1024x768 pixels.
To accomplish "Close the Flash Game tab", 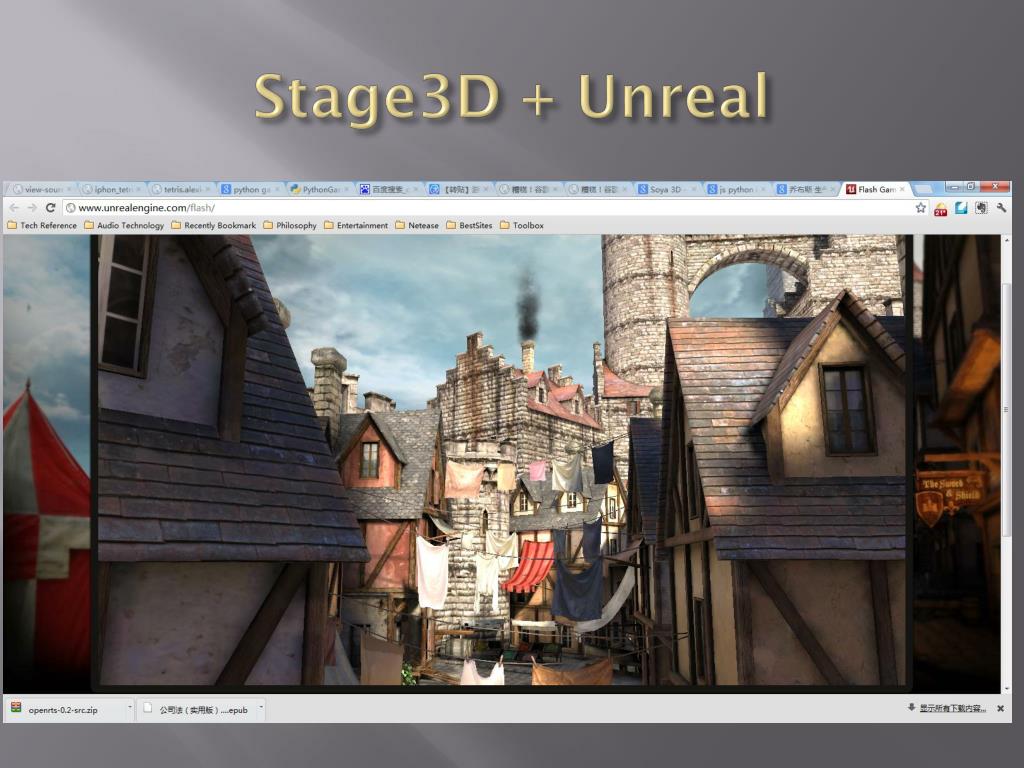I will 902,189.
